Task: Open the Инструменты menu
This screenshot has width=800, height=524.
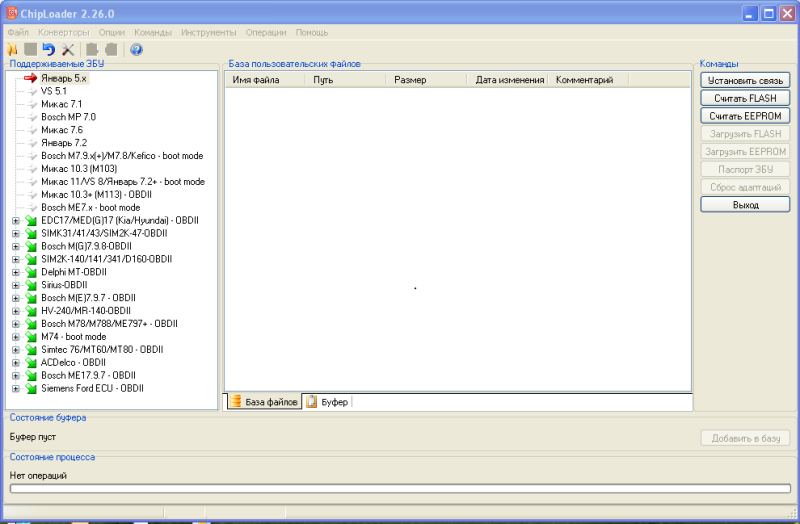Action: 209,32
